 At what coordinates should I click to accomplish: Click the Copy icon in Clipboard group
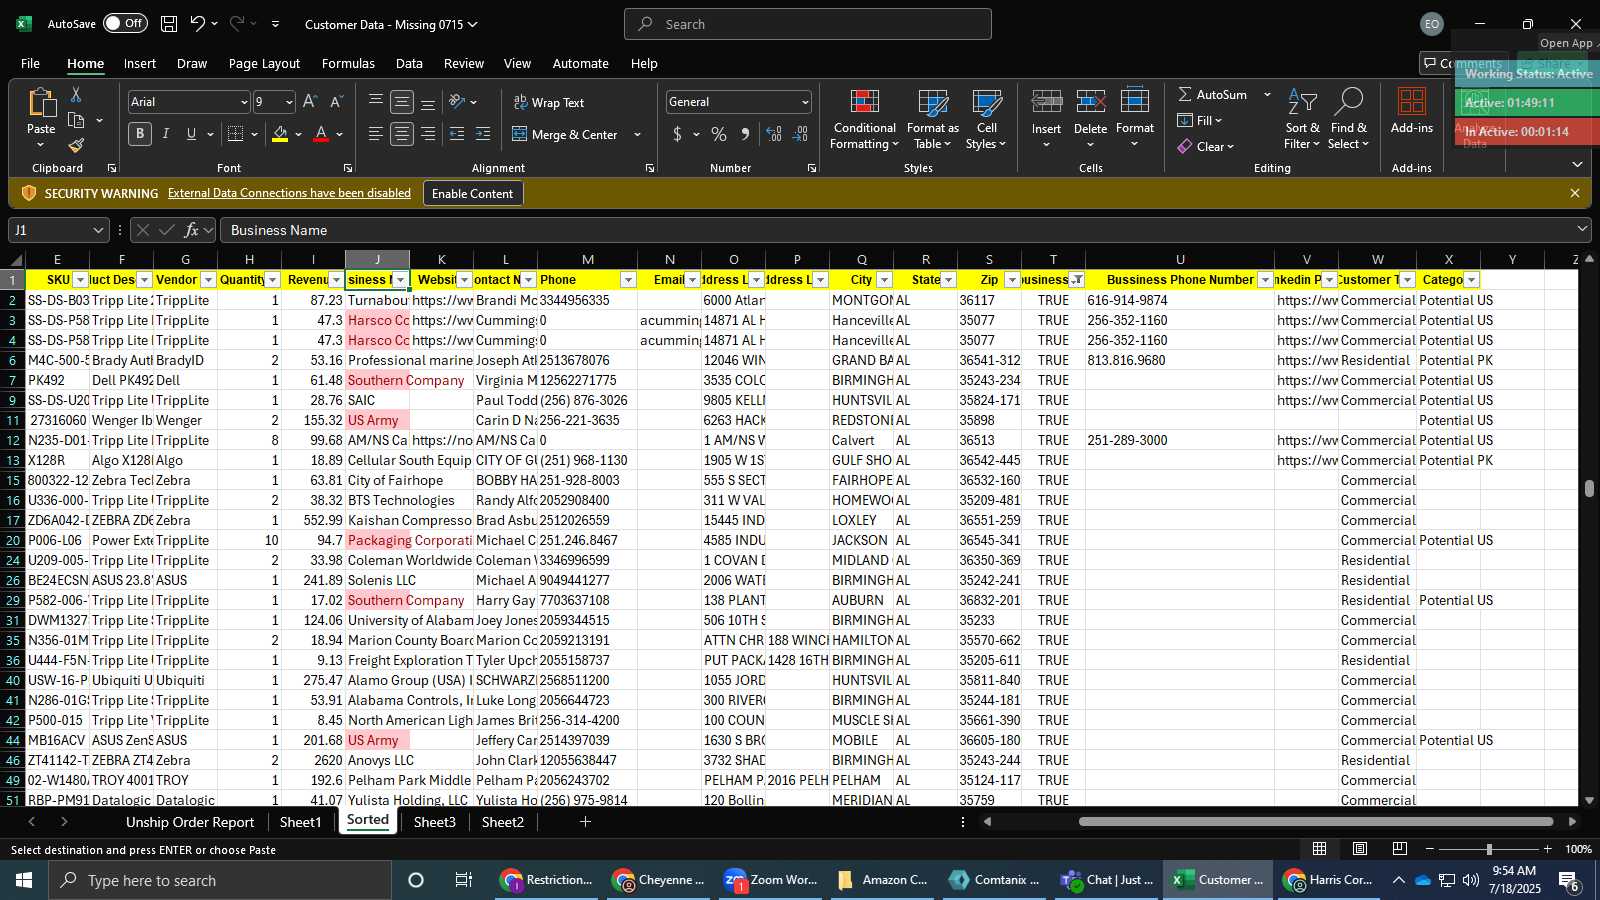76,120
